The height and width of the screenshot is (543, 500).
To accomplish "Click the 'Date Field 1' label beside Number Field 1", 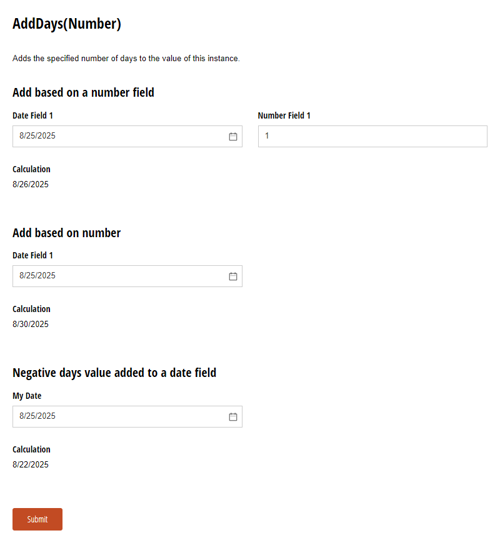I will (33, 115).
